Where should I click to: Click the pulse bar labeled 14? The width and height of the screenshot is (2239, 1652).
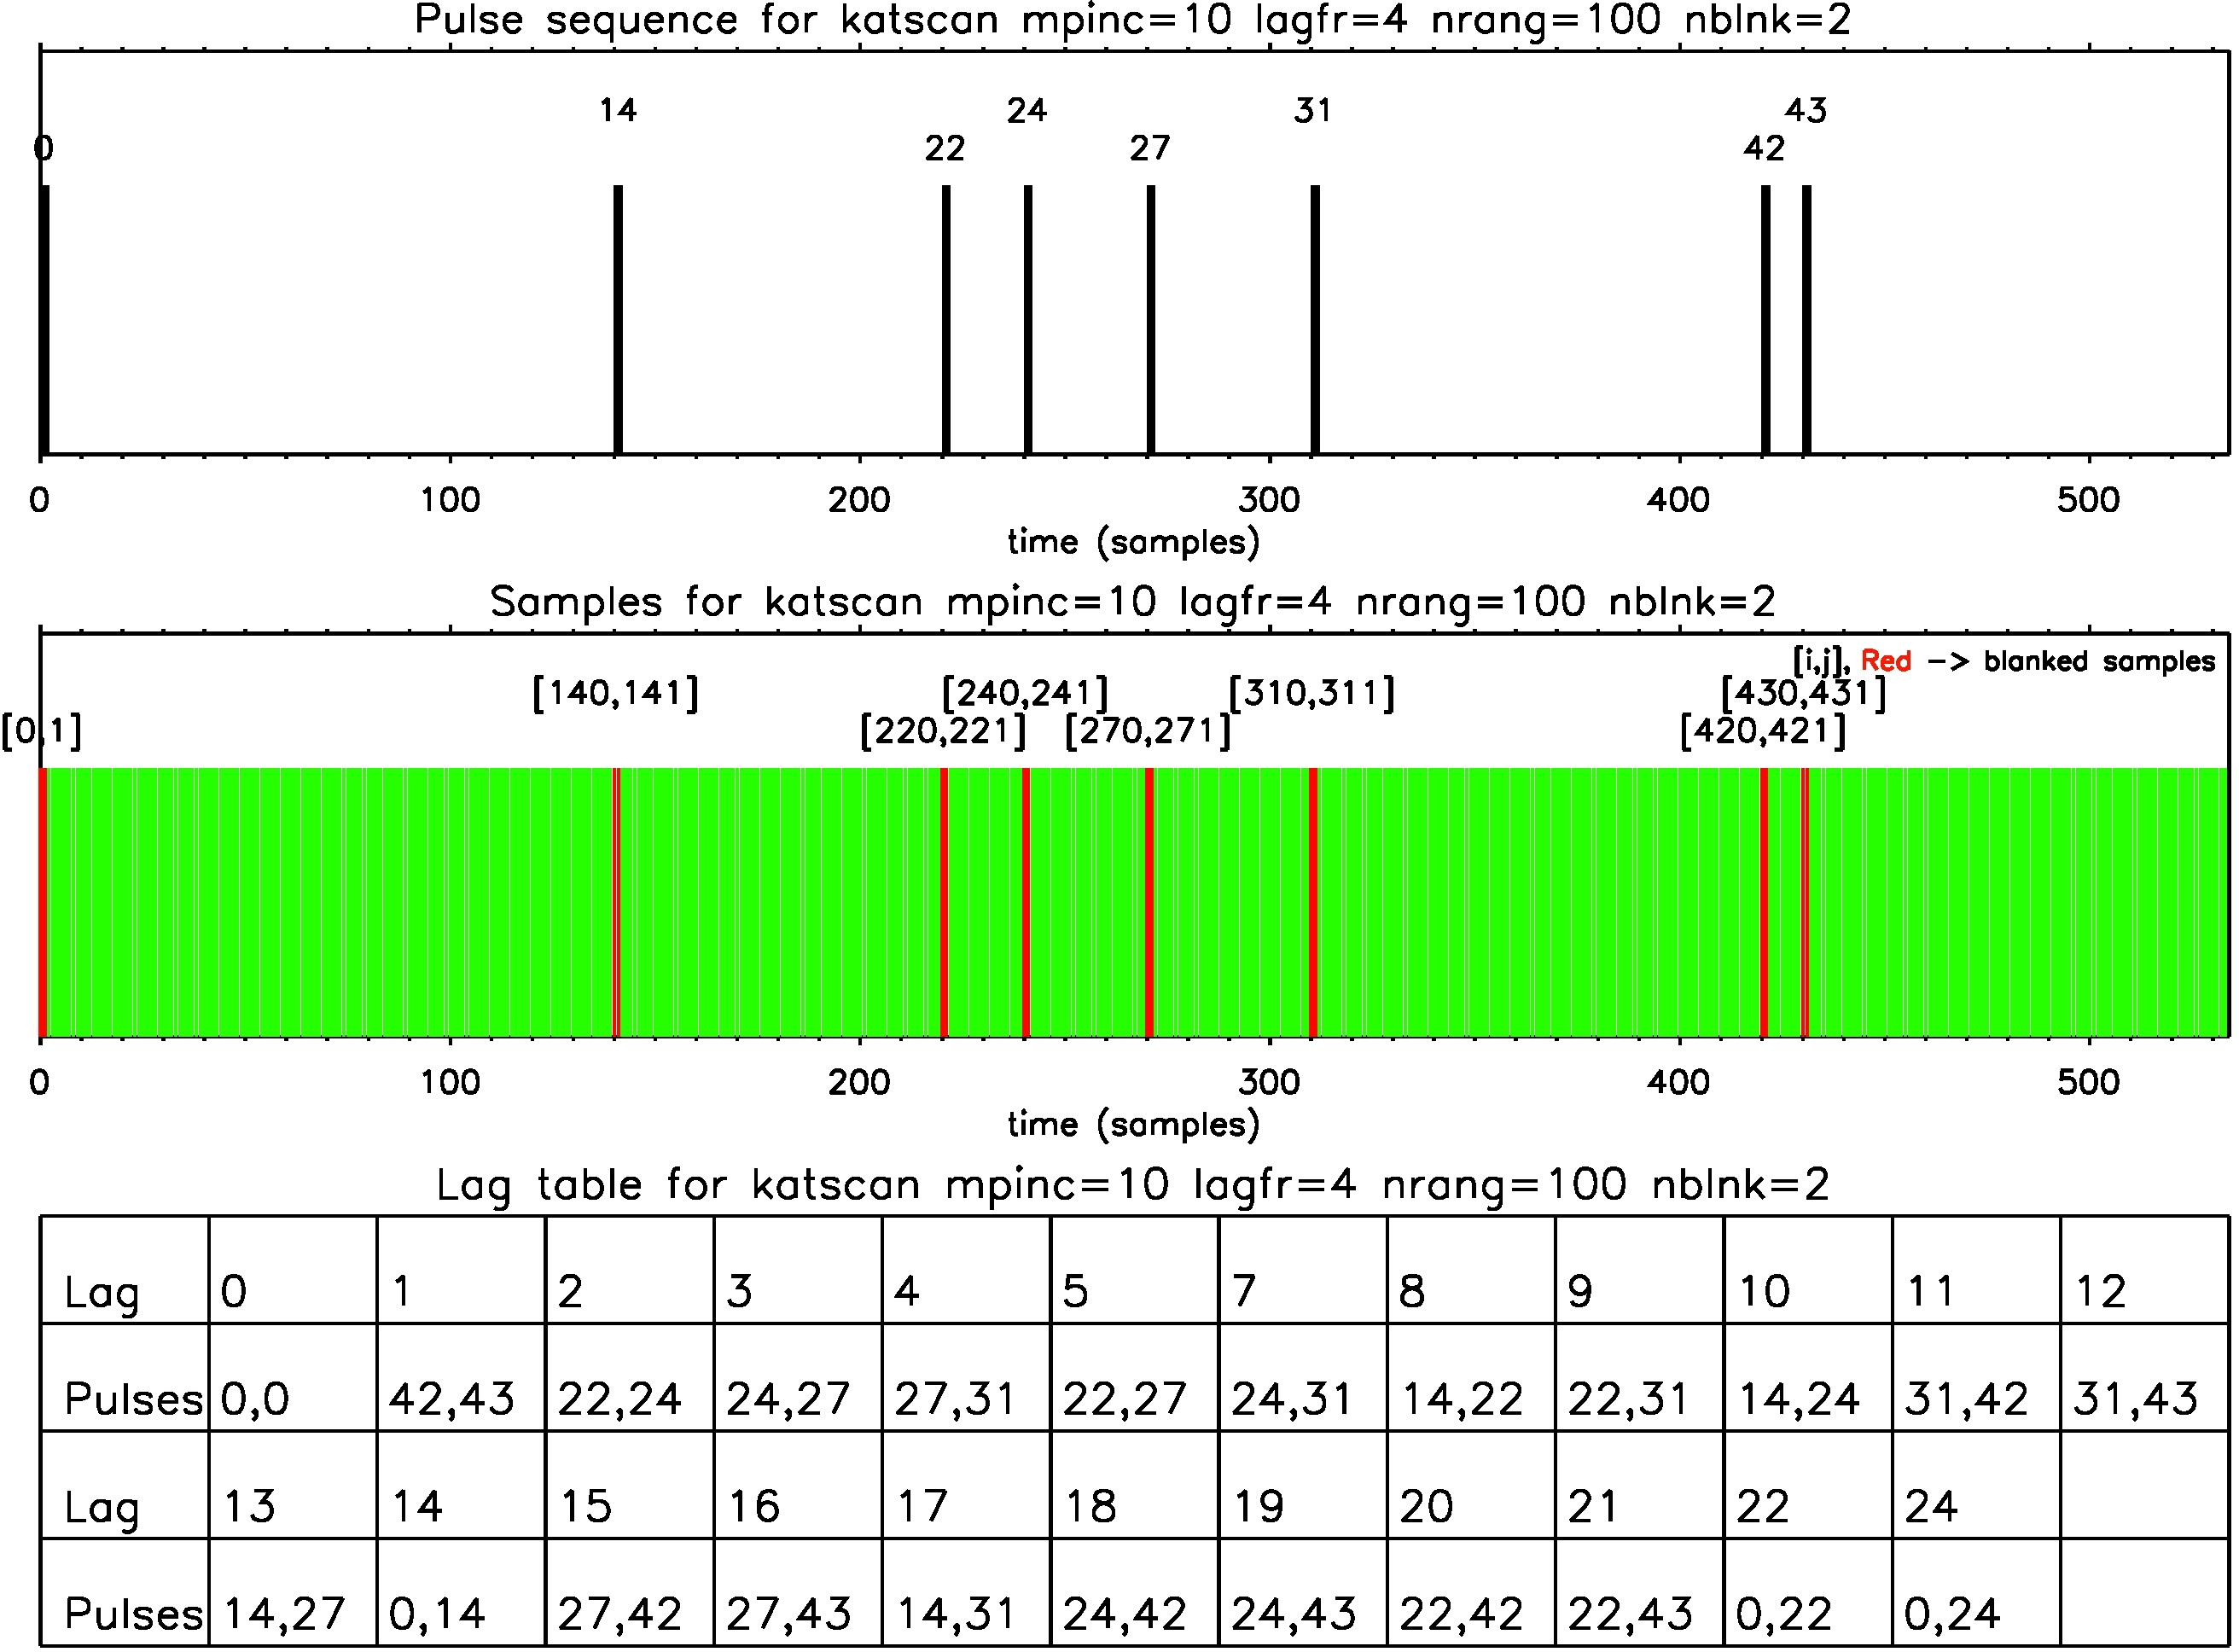[618, 320]
